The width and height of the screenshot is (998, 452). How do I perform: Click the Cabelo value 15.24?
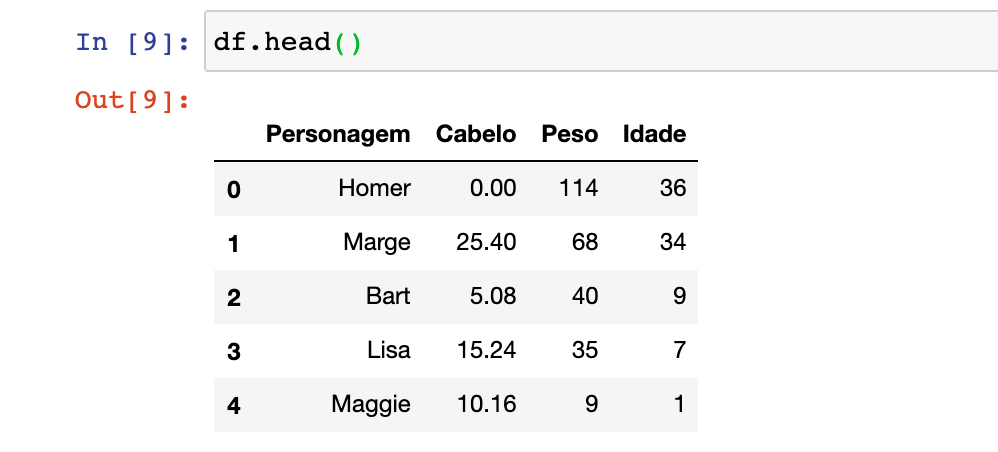click(485, 350)
